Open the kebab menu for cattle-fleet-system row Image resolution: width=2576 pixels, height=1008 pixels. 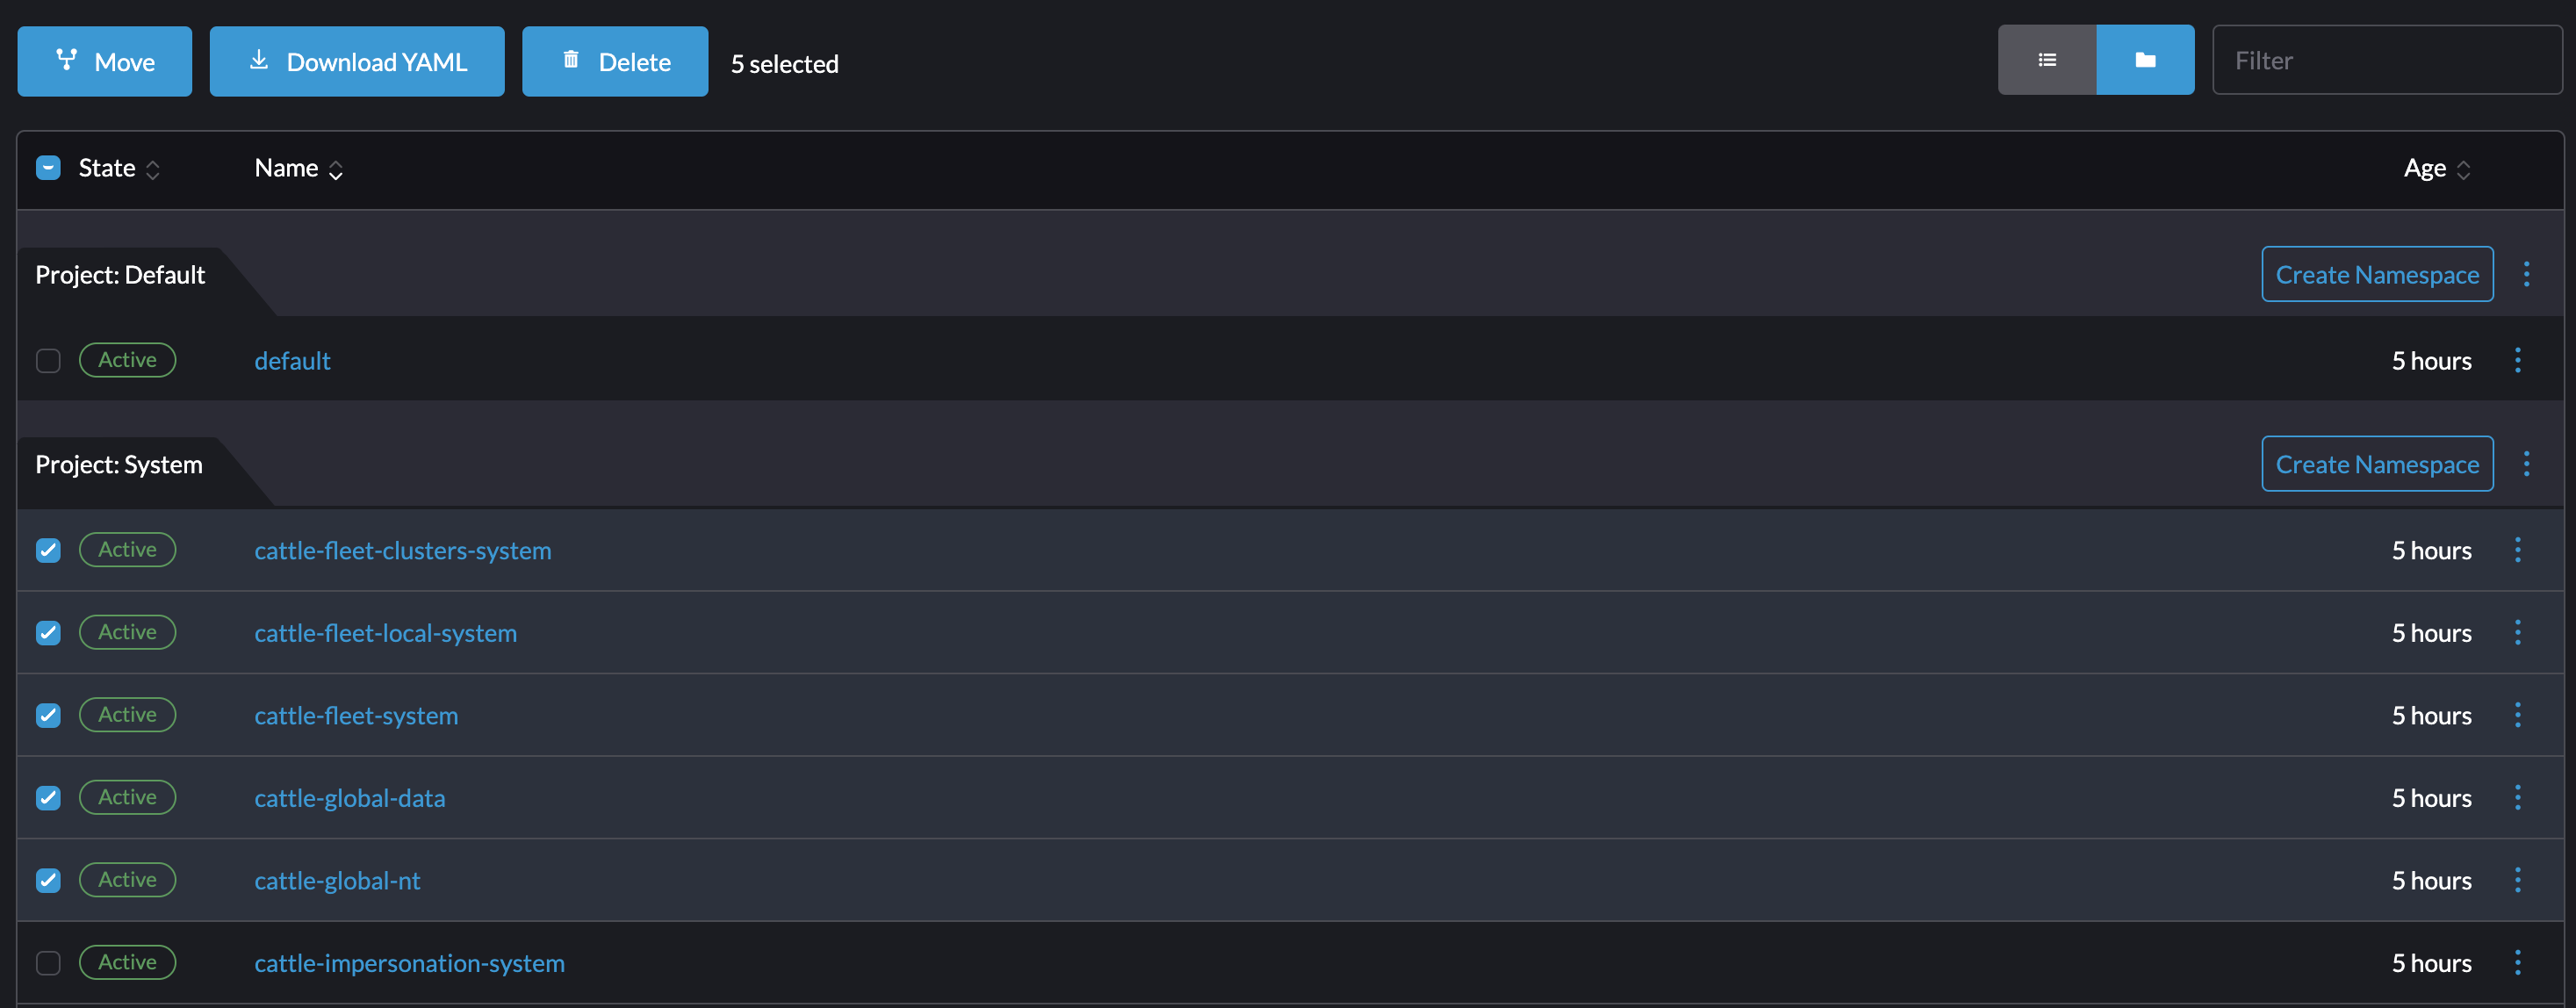pos(2518,714)
